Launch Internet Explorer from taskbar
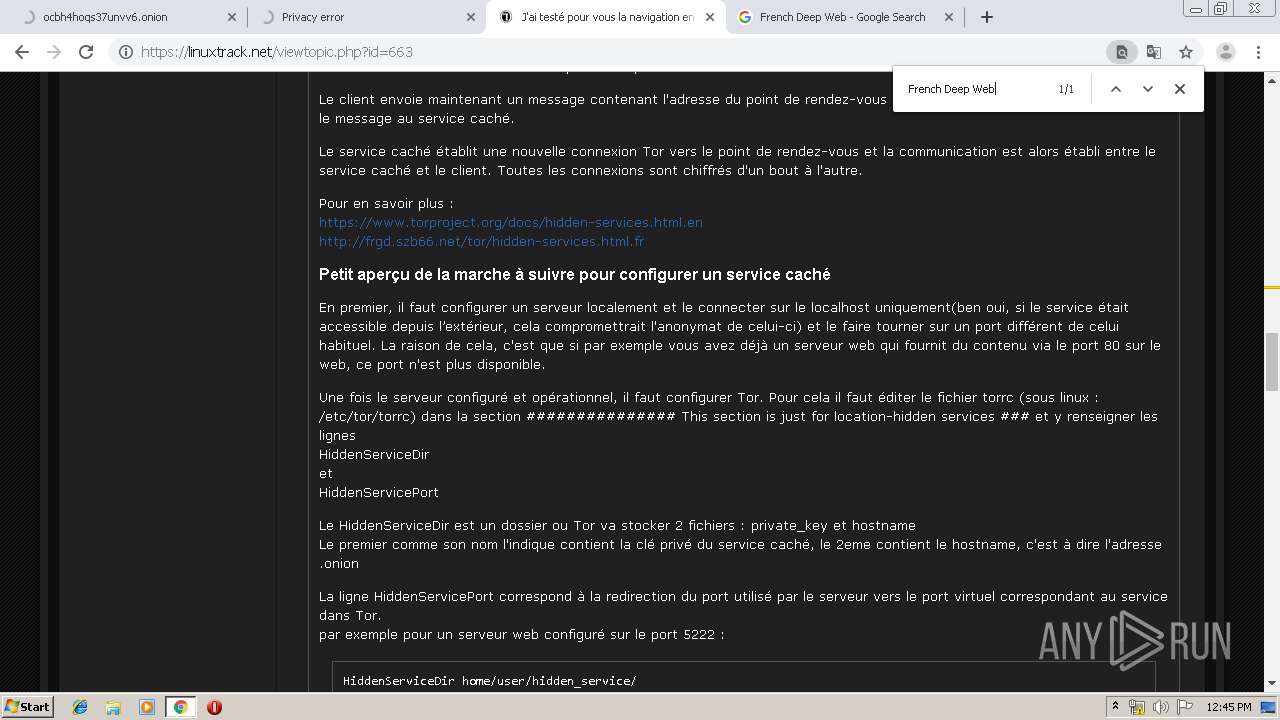This screenshot has width=1280, height=720. 80,707
